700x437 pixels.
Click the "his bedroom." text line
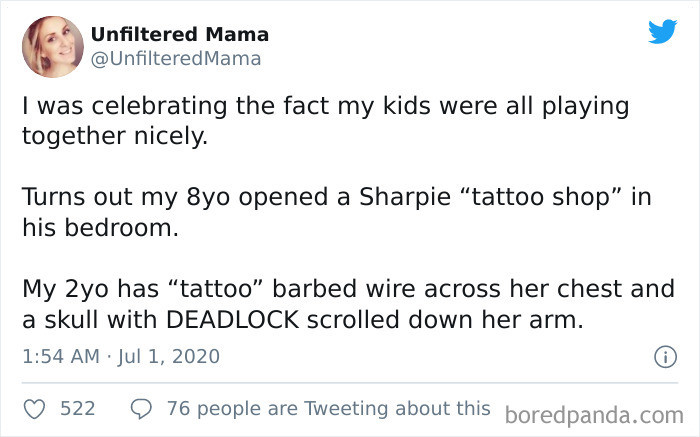pyautogui.click(x=100, y=228)
